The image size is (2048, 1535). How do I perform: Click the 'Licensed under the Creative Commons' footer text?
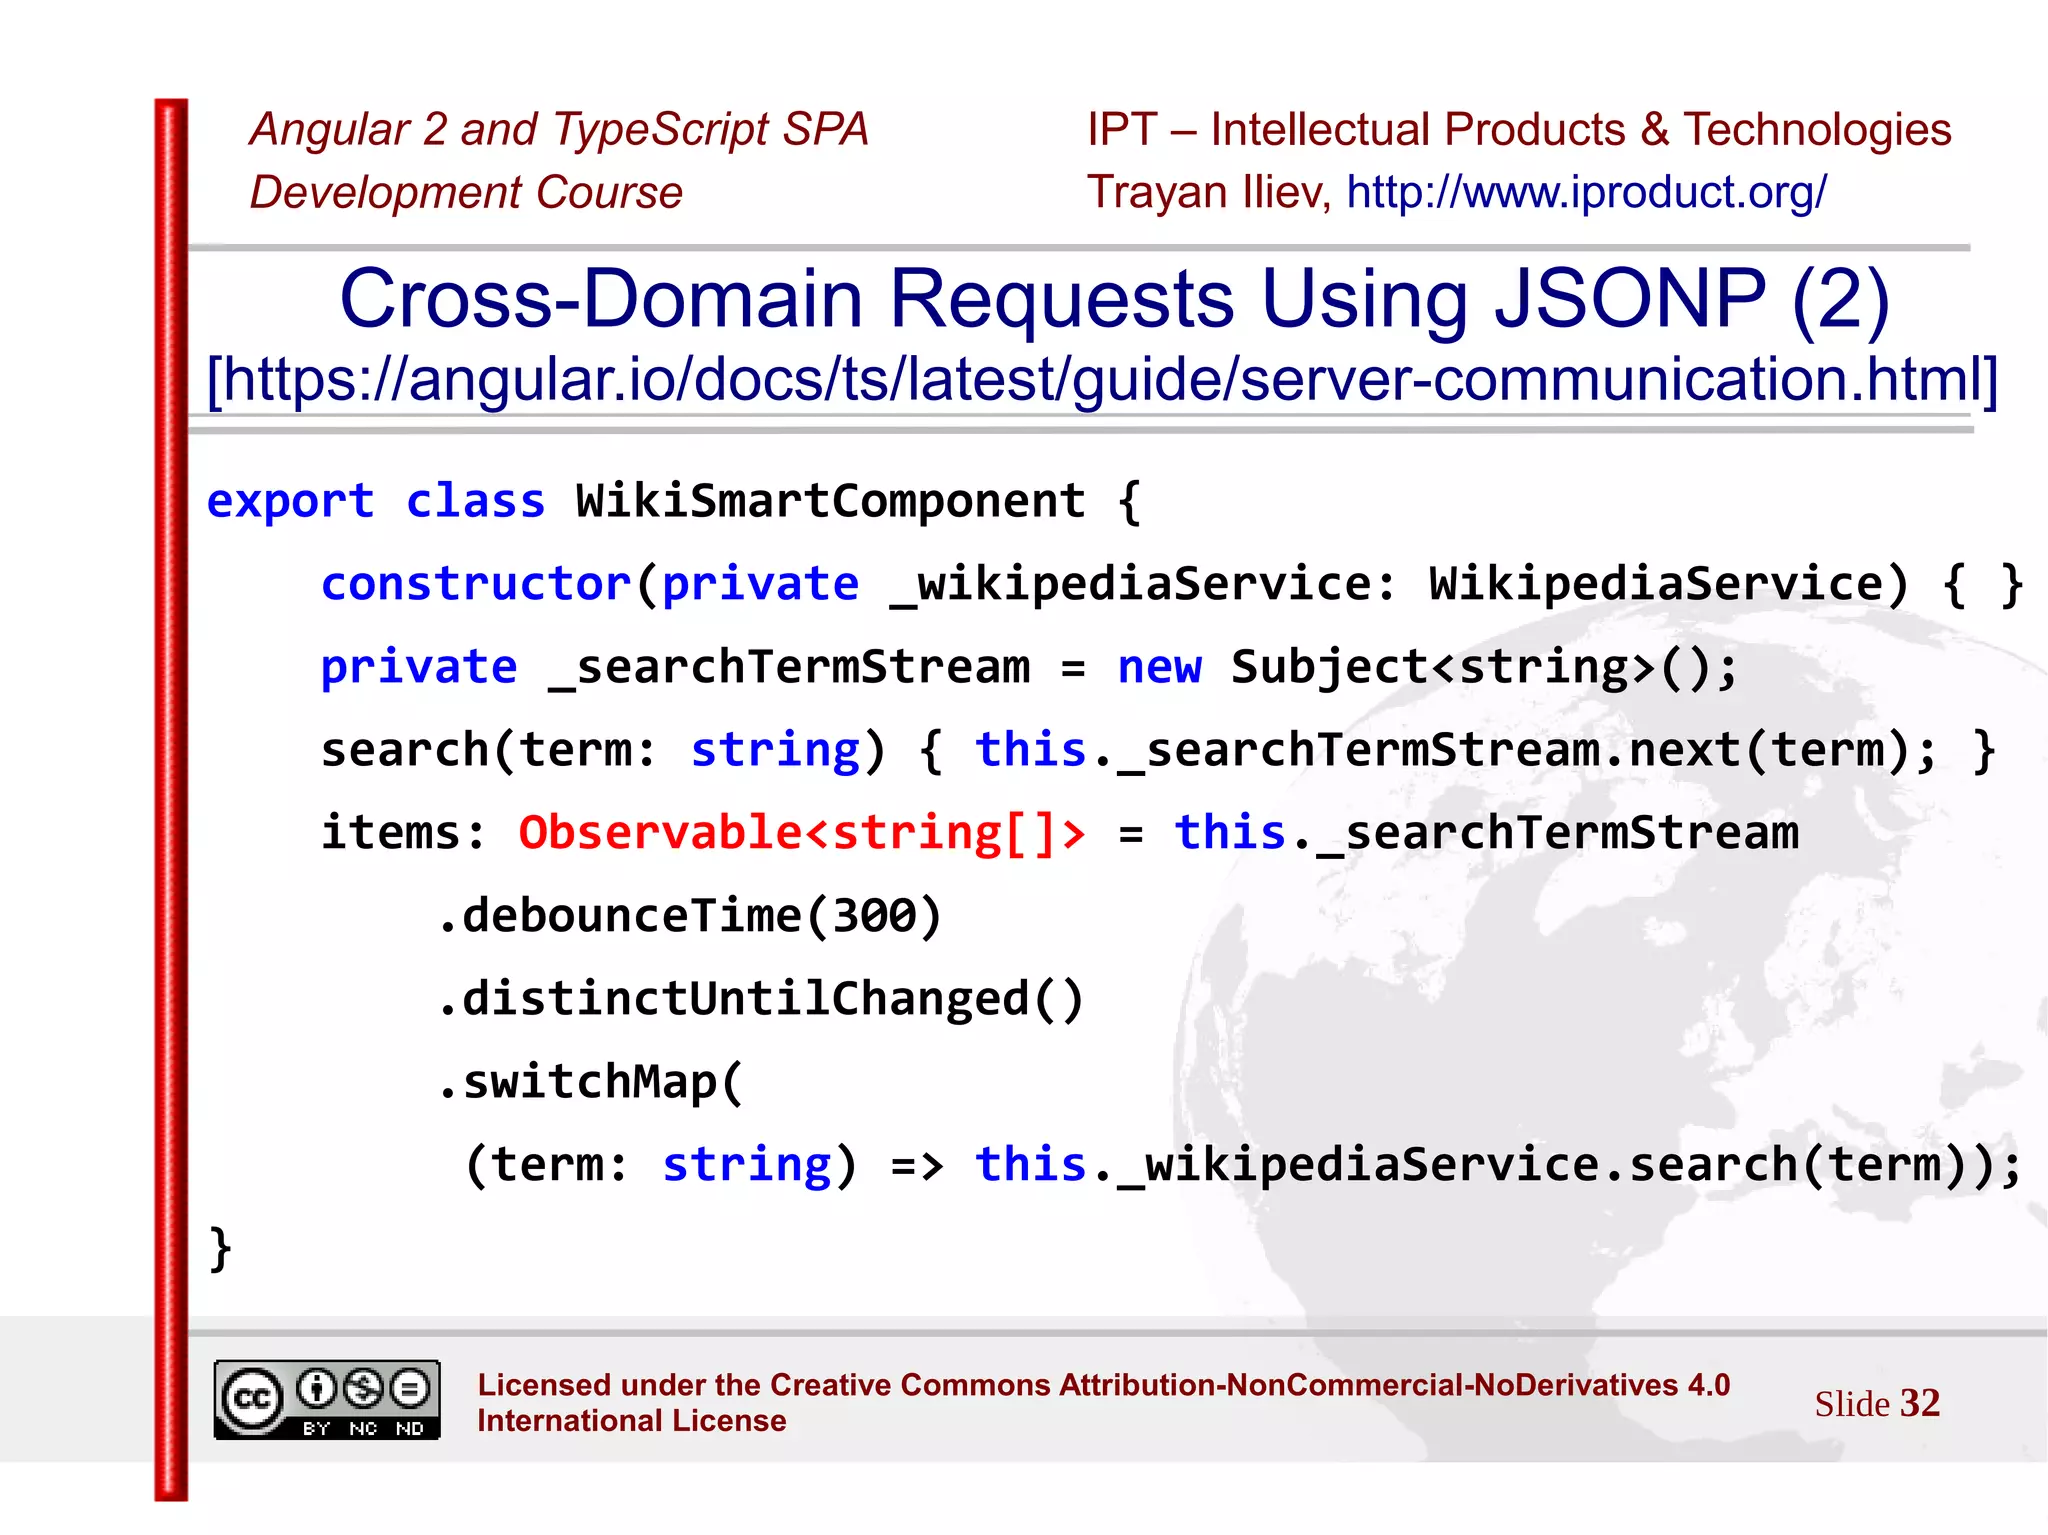pos(1103,1402)
